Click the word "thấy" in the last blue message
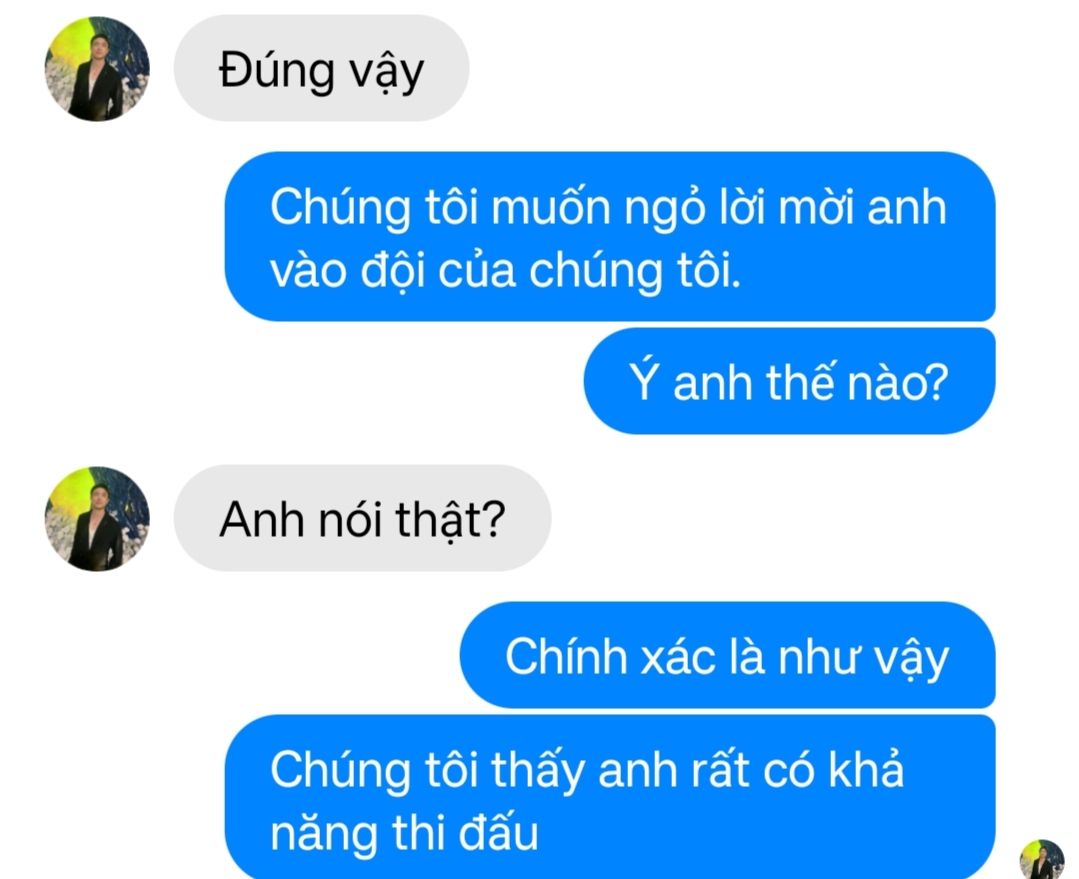 [537, 771]
